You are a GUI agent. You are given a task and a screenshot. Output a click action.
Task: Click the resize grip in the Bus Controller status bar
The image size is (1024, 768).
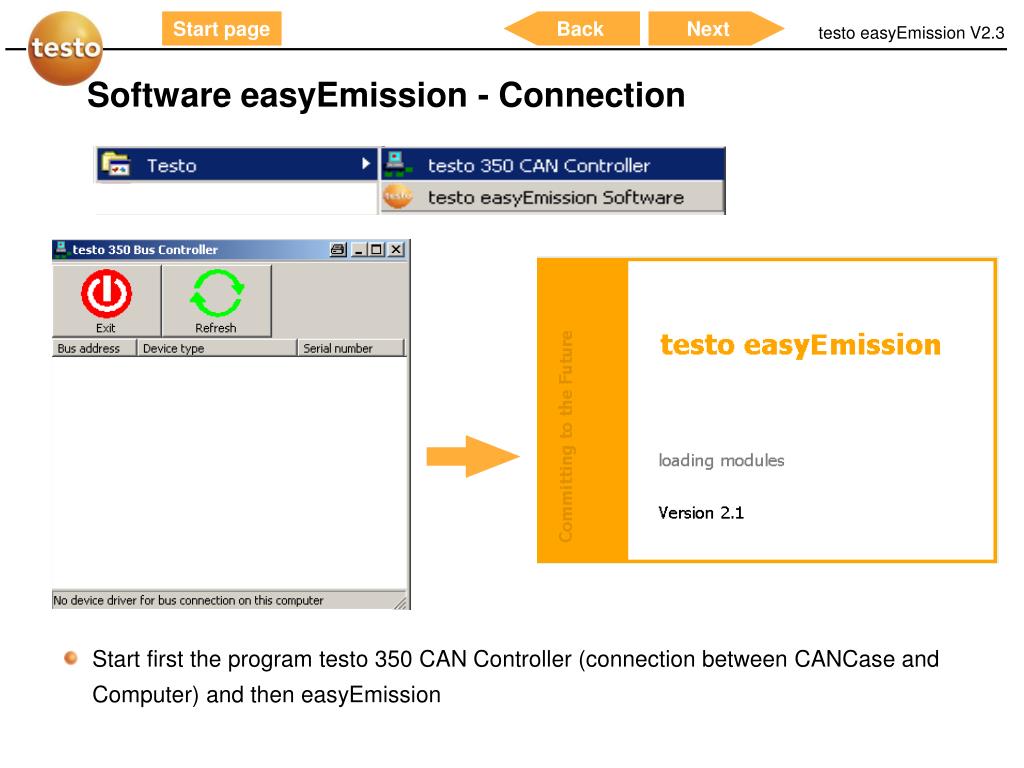tap(400, 602)
